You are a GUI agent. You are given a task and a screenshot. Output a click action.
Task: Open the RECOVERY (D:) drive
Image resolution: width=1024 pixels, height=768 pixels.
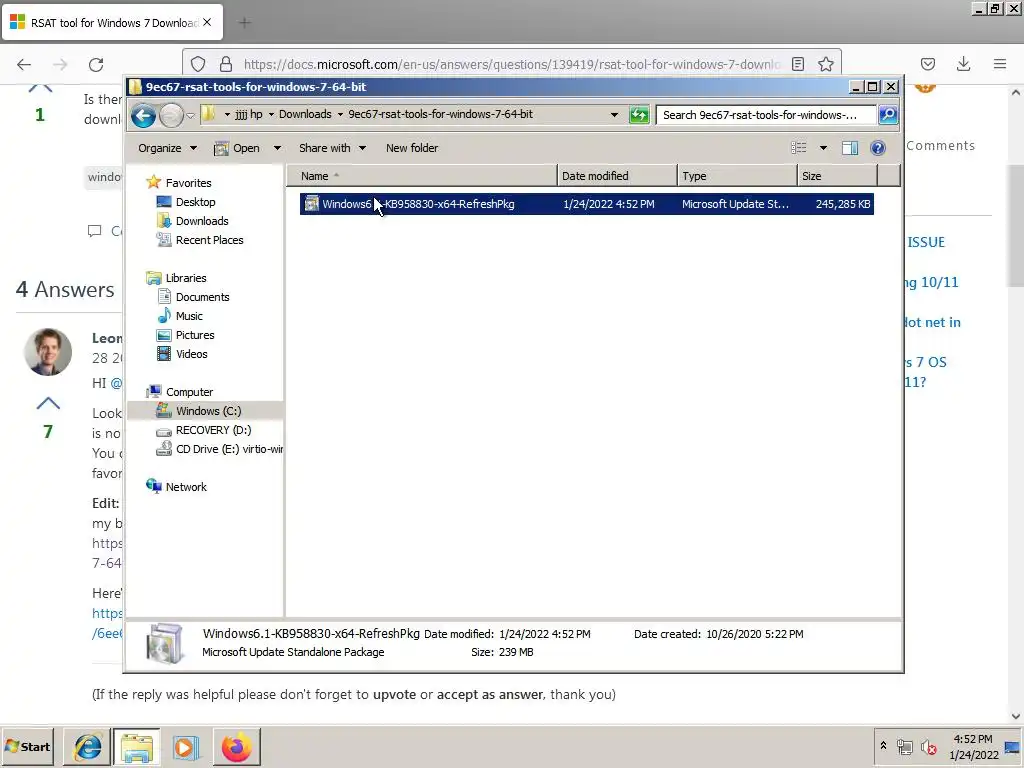tap(213, 430)
